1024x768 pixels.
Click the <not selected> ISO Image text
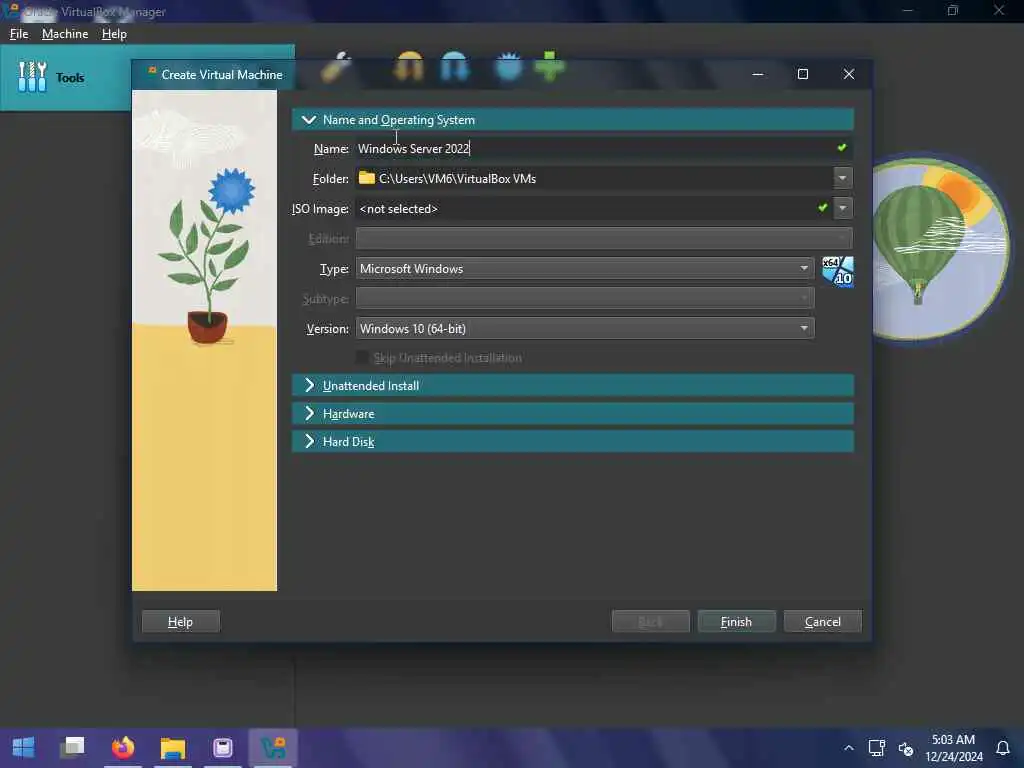point(398,208)
